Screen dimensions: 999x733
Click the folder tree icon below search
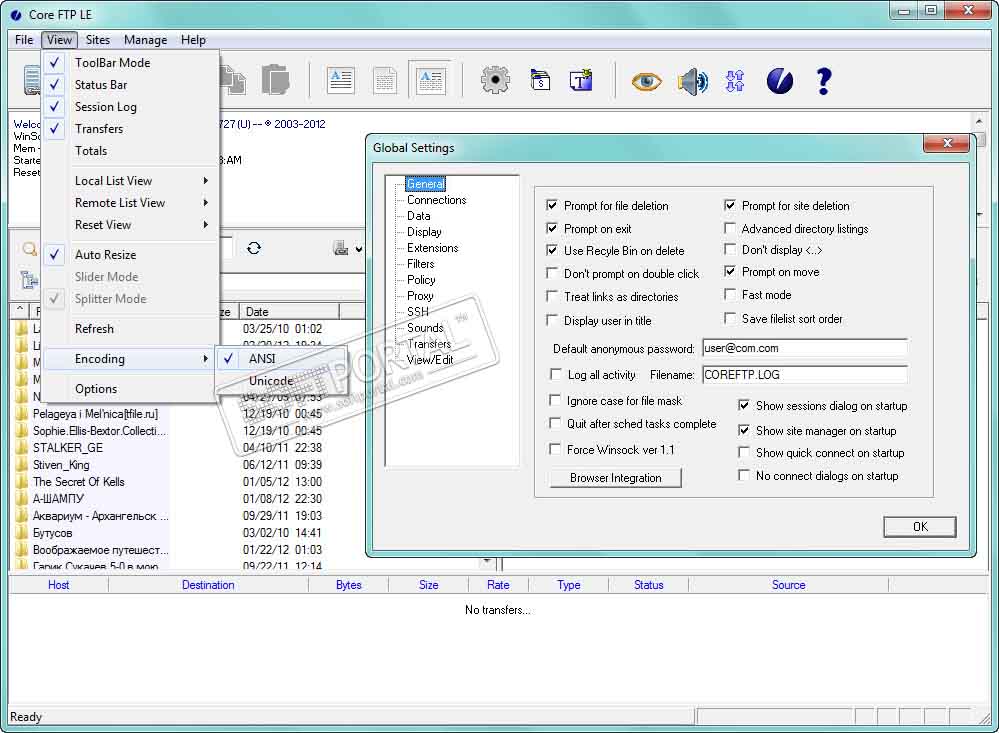tap(29, 279)
